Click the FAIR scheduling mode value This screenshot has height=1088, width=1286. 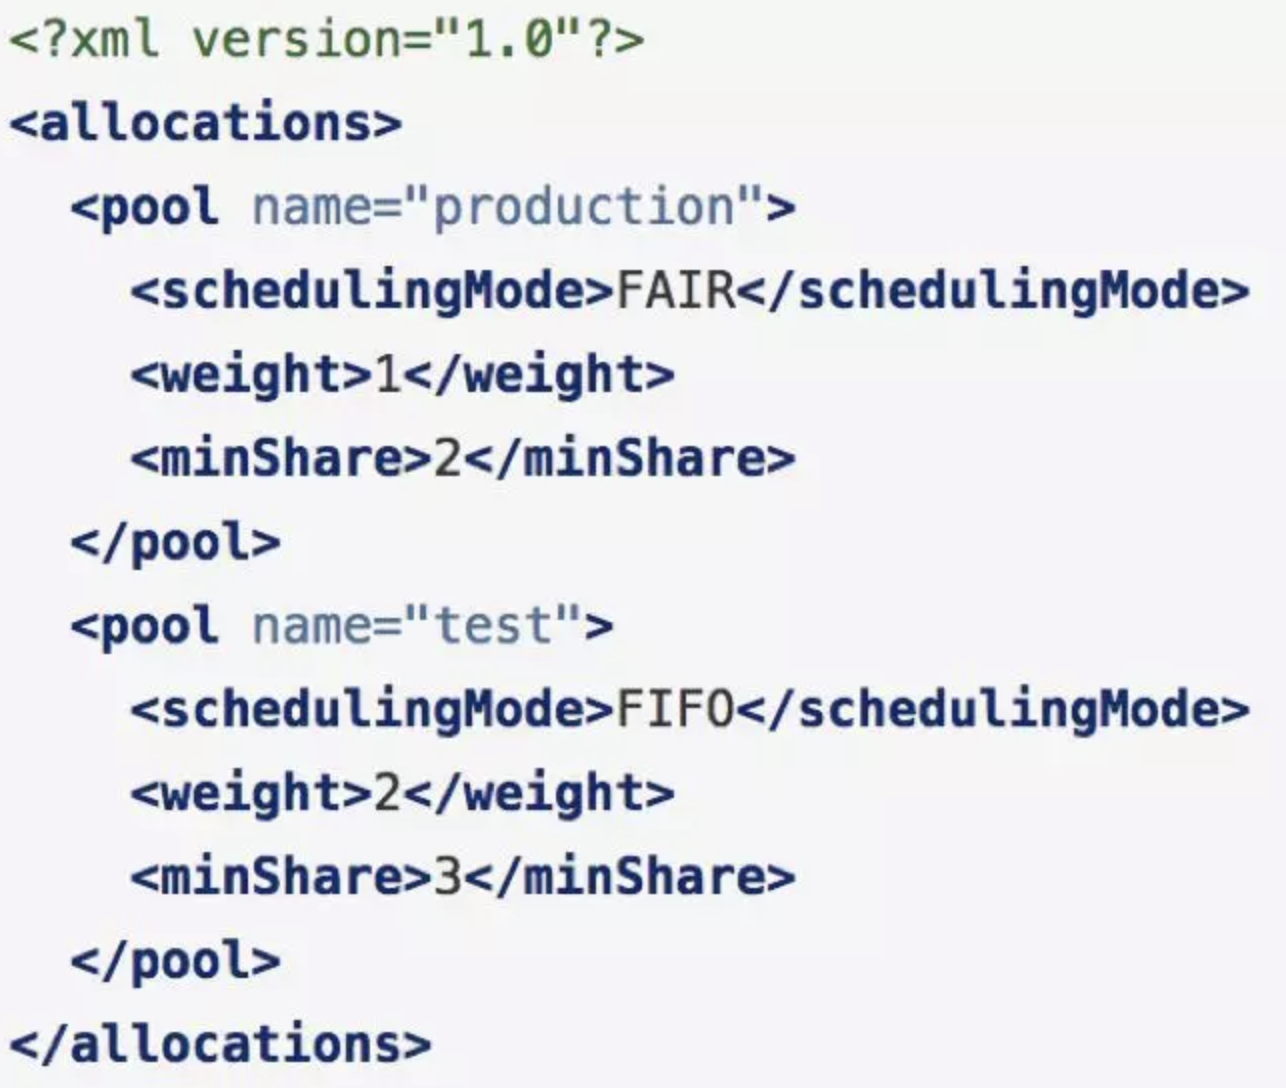(675, 291)
